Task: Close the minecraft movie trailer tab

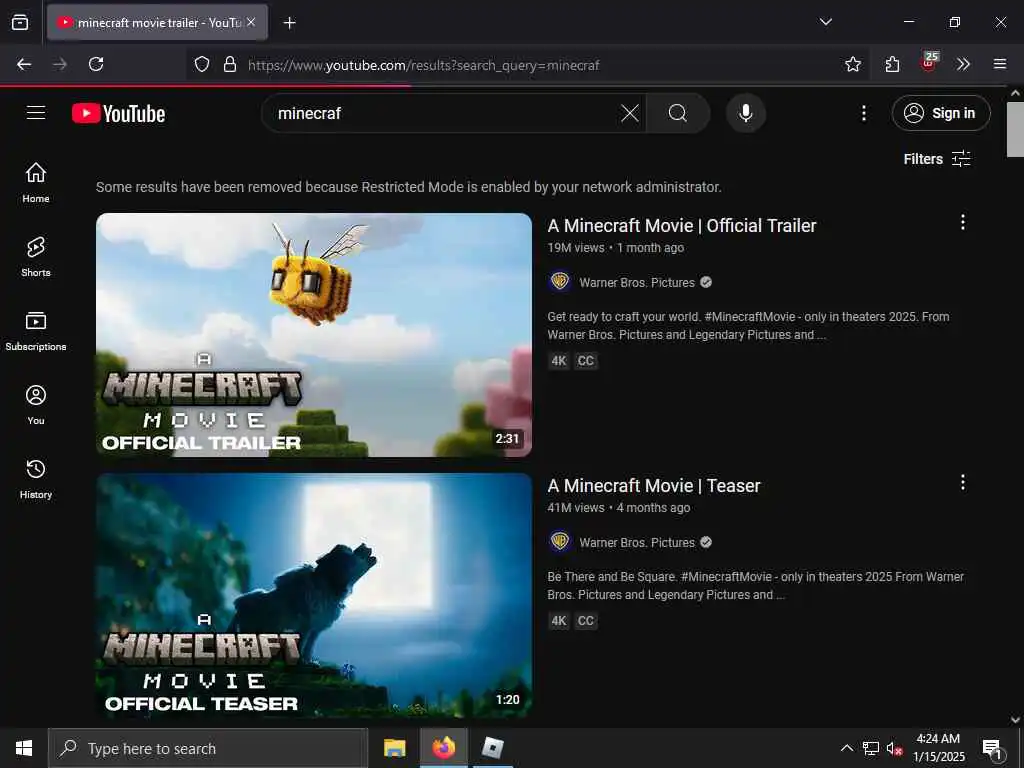Action: [x=251, y=22]
